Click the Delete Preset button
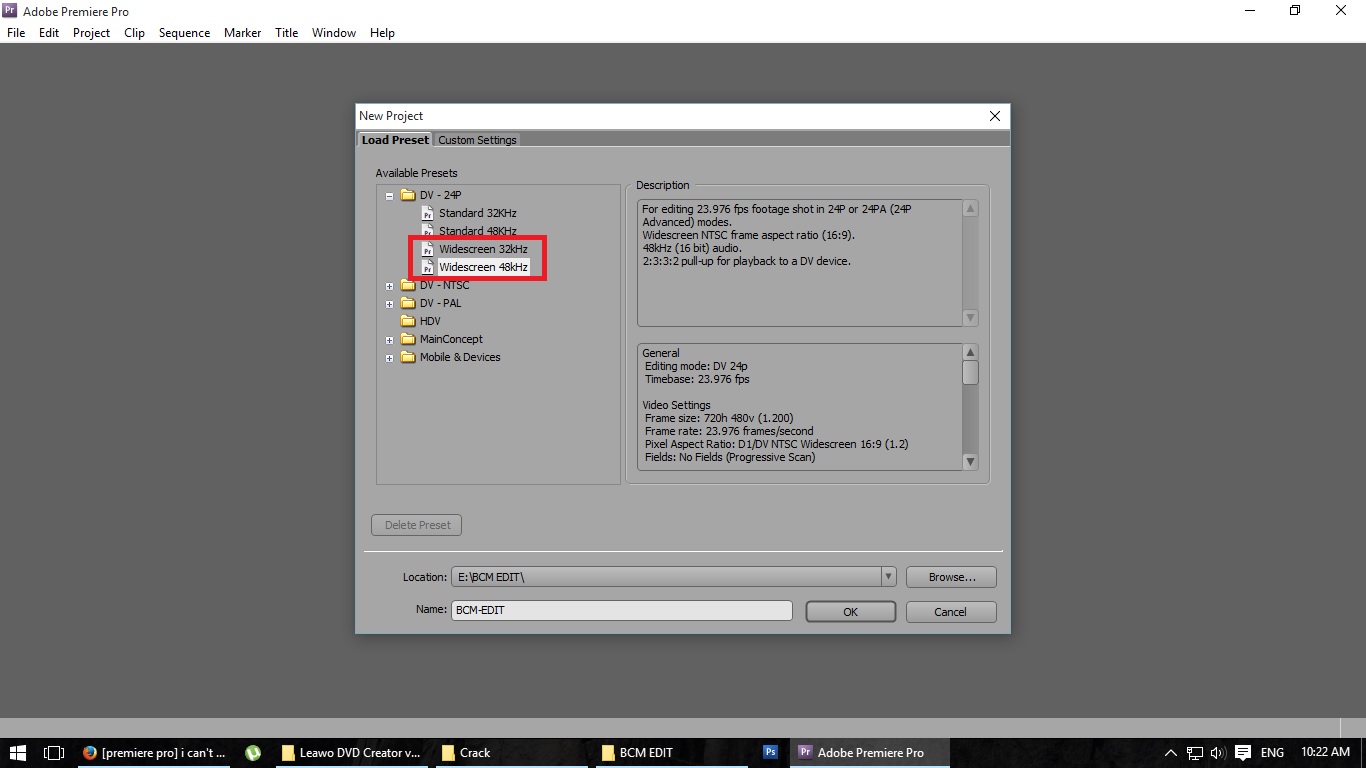Screen dimensions: 1366x768 [x=417, y=525]
